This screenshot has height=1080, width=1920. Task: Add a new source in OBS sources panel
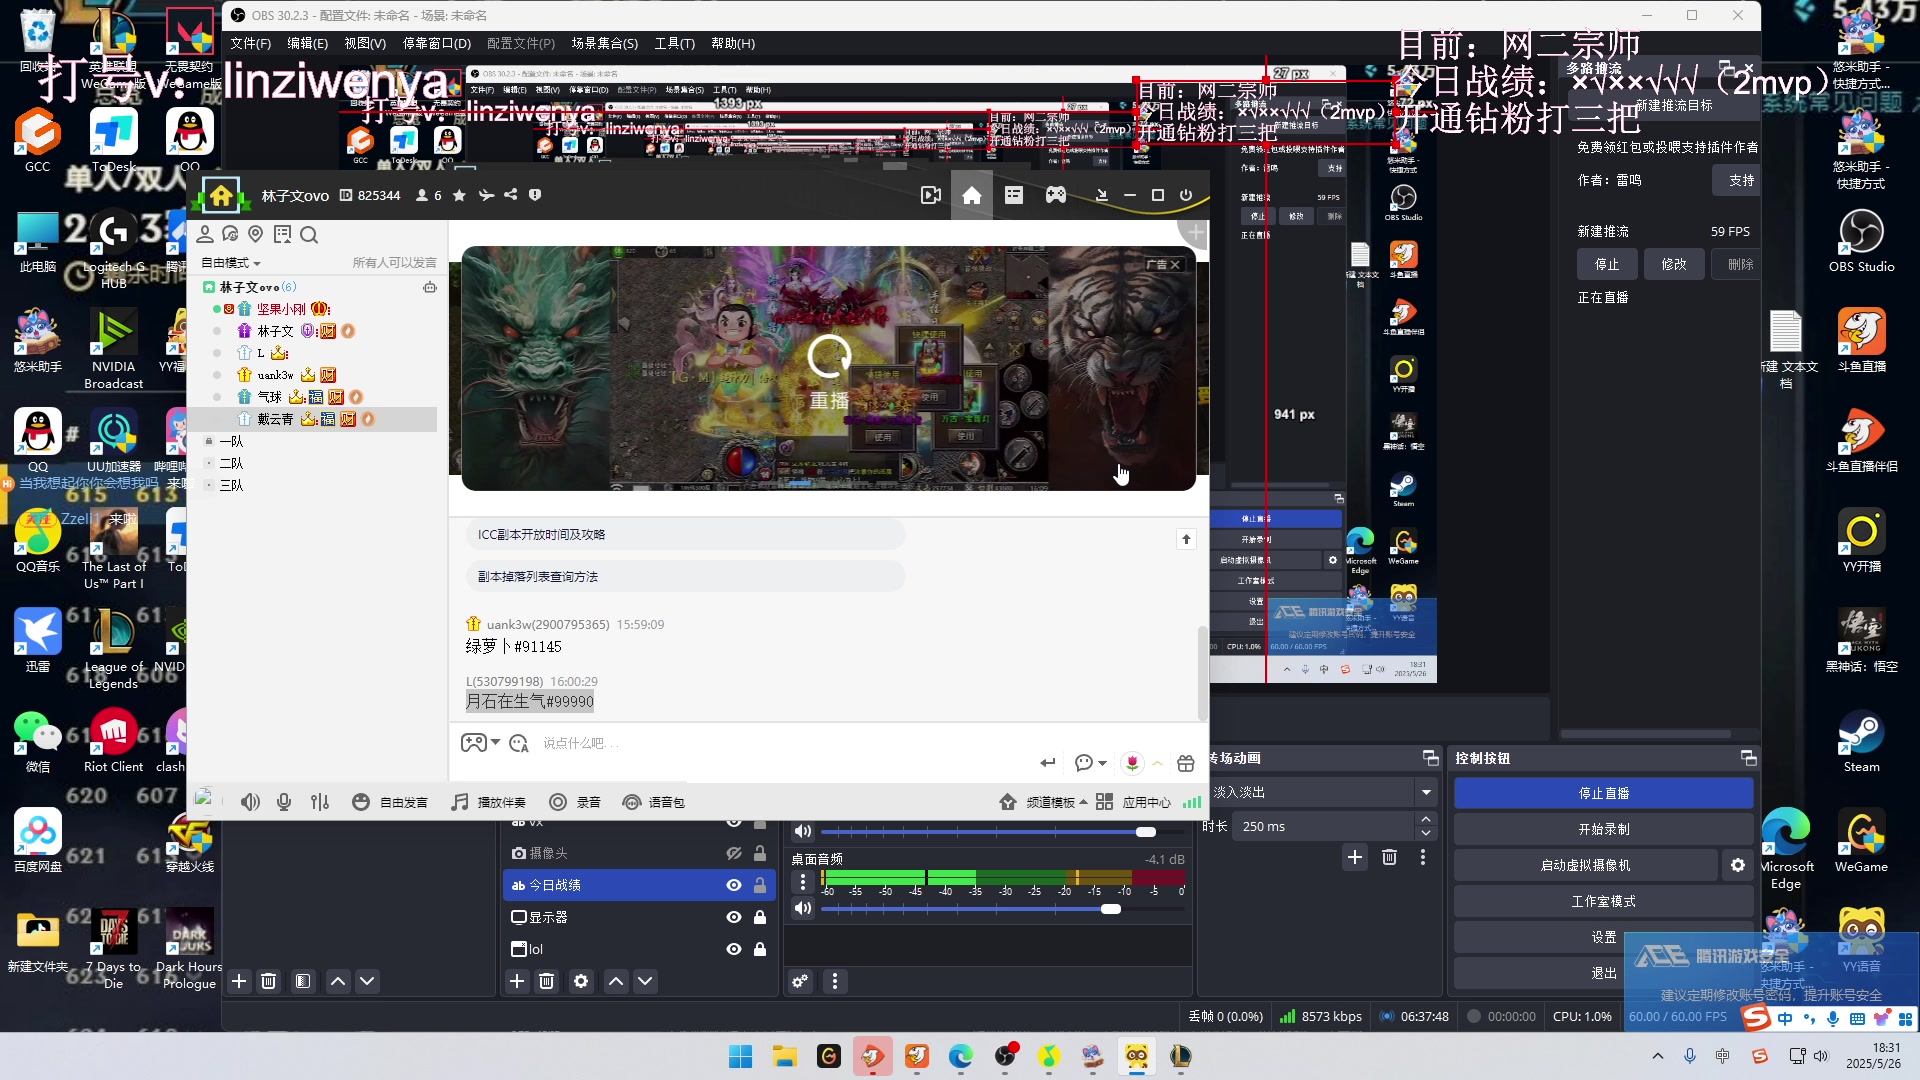coord(517,981)
